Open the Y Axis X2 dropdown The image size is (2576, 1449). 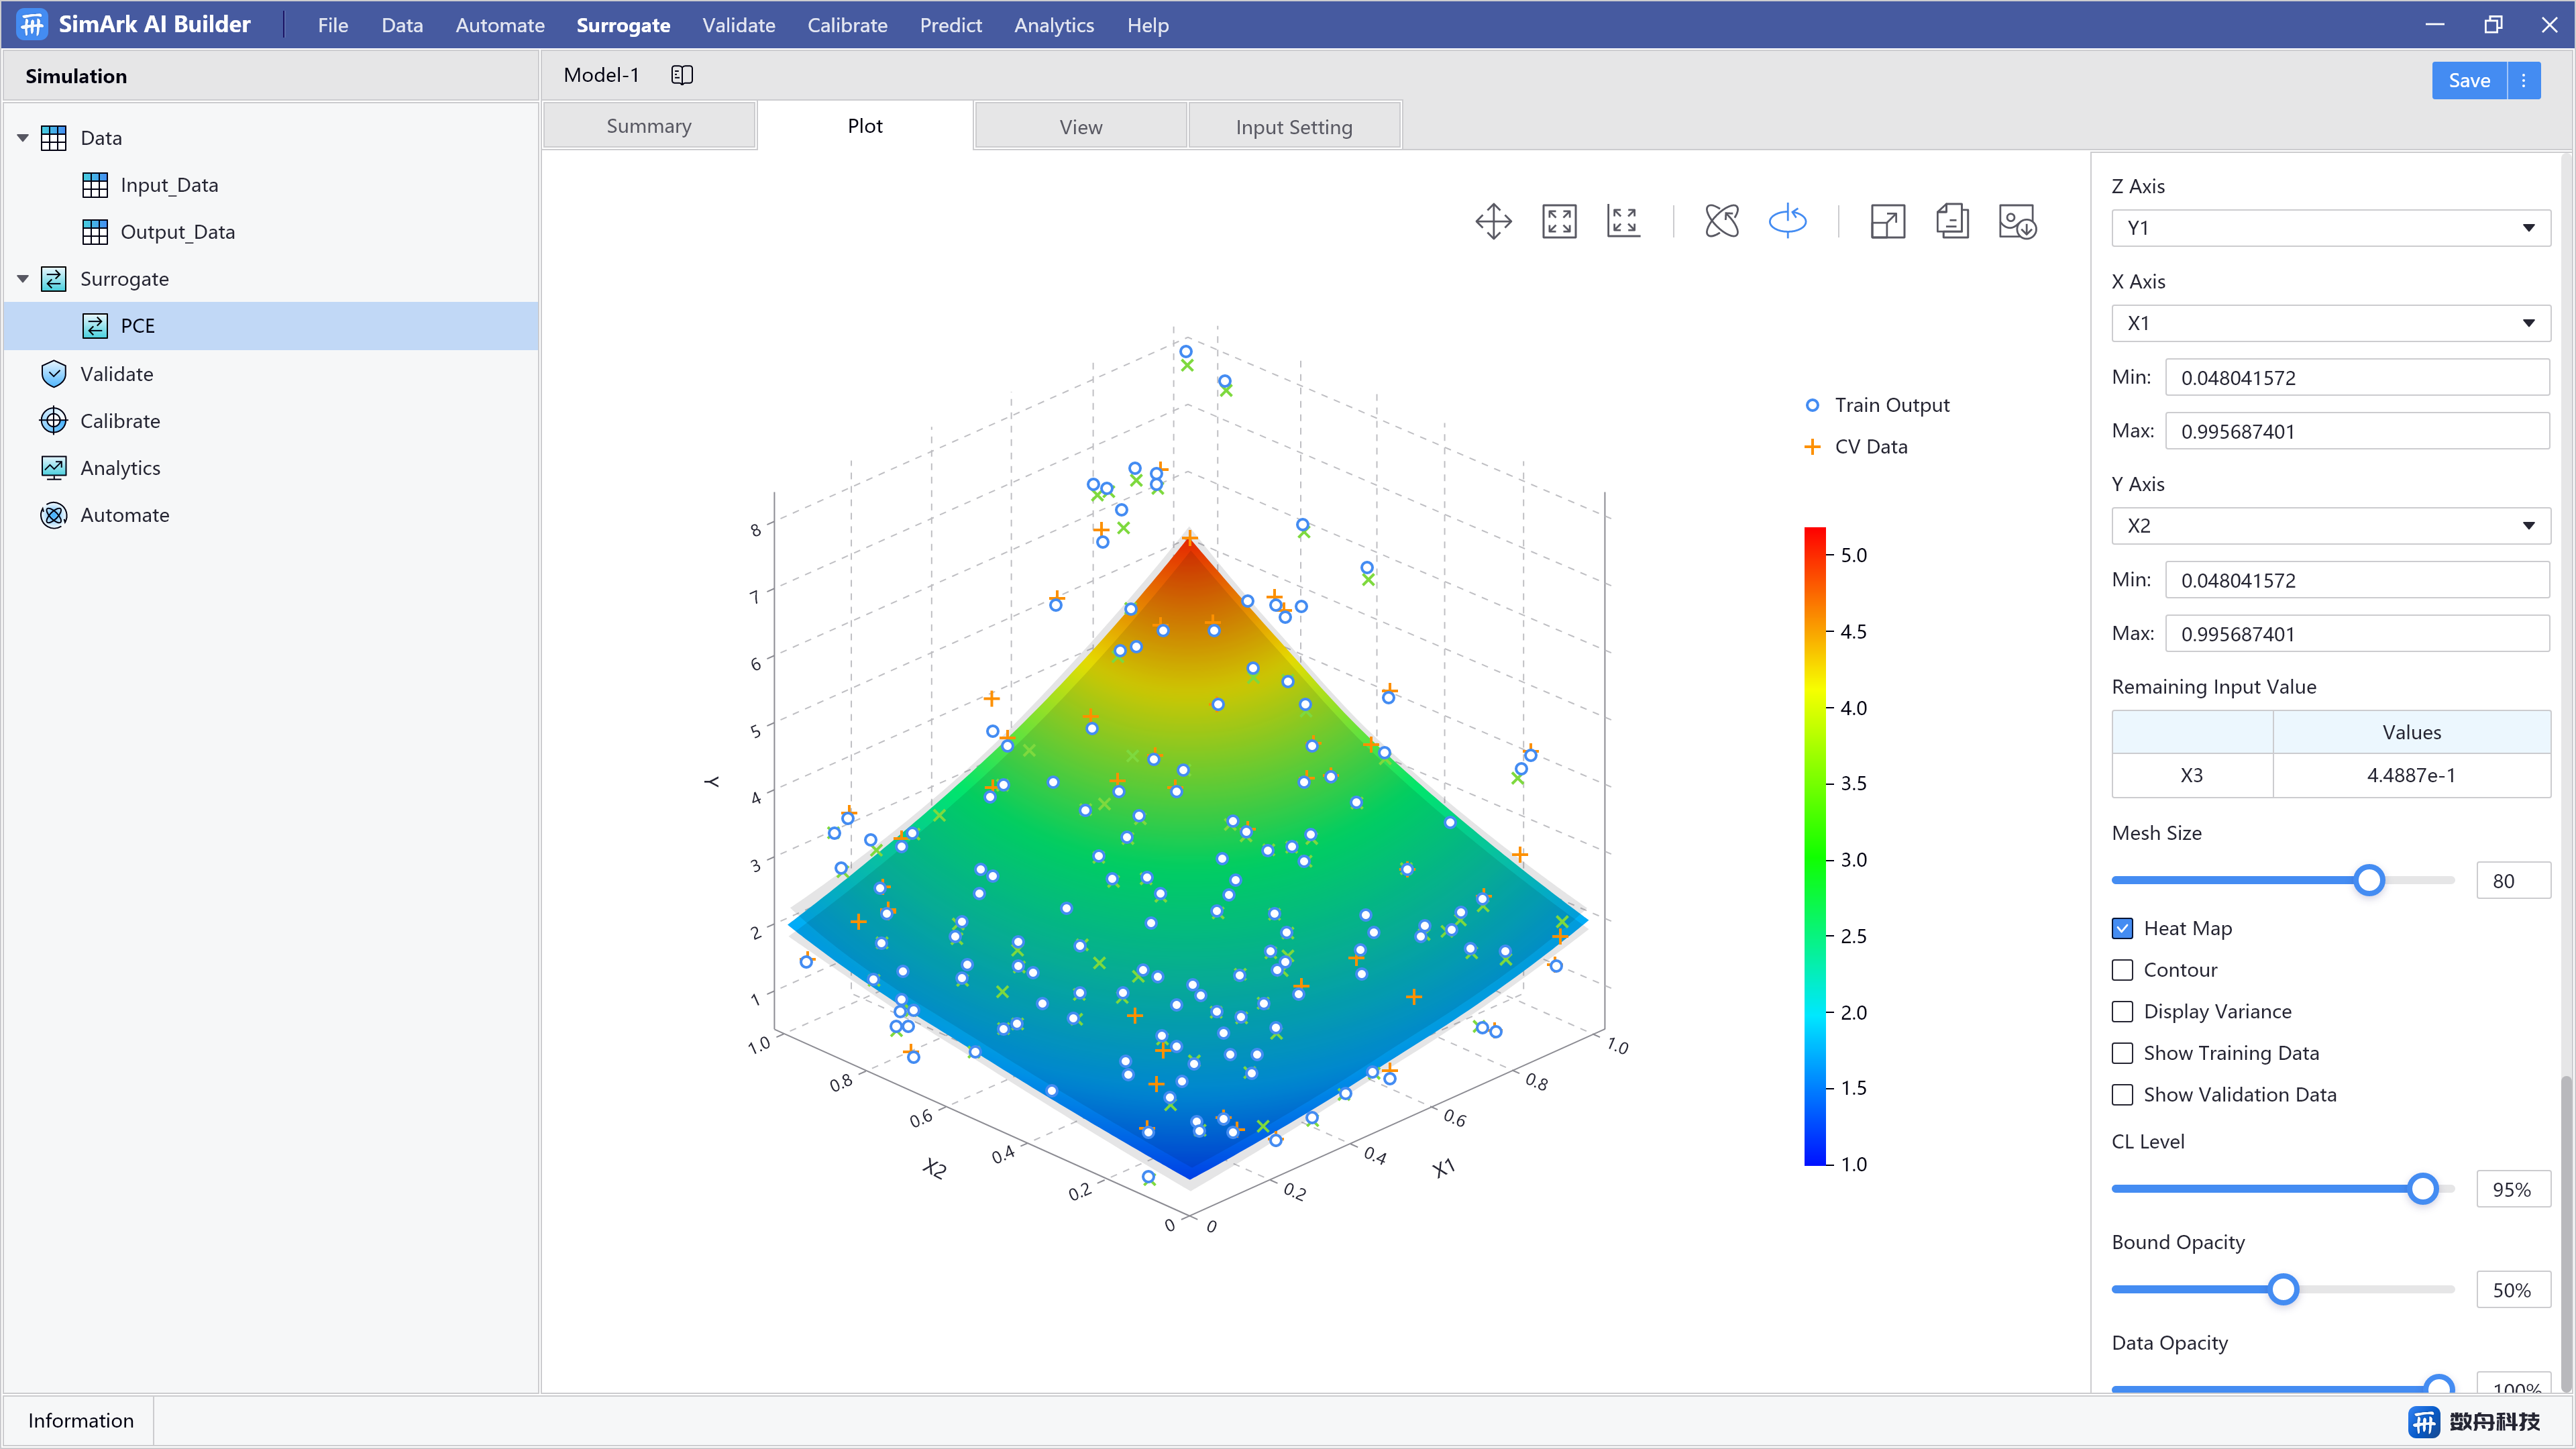[2330, 526]
